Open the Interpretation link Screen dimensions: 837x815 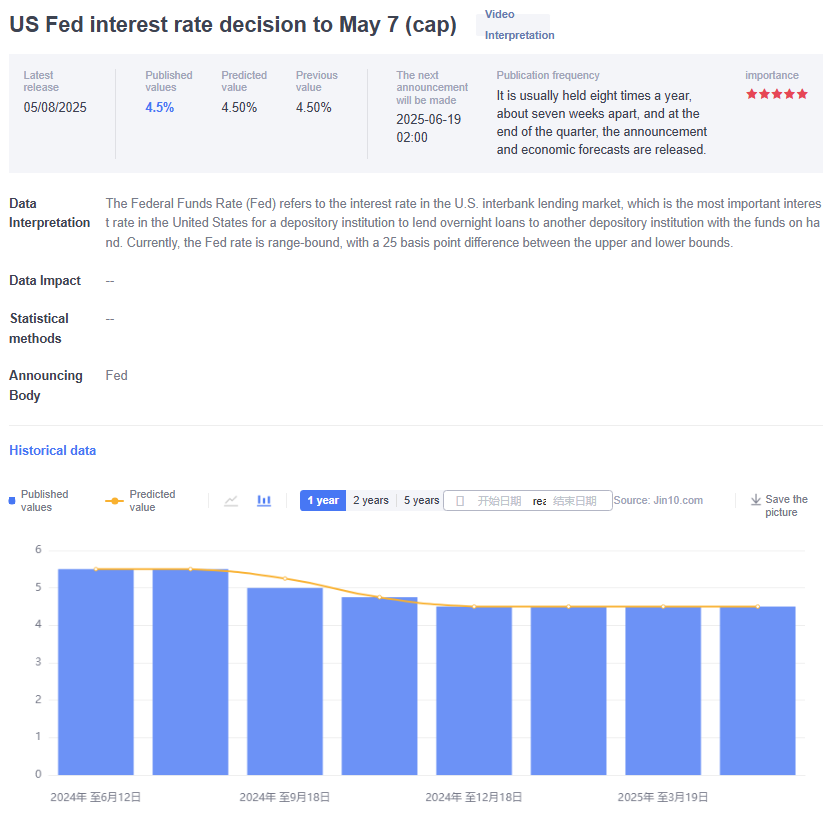pos(519,36)
